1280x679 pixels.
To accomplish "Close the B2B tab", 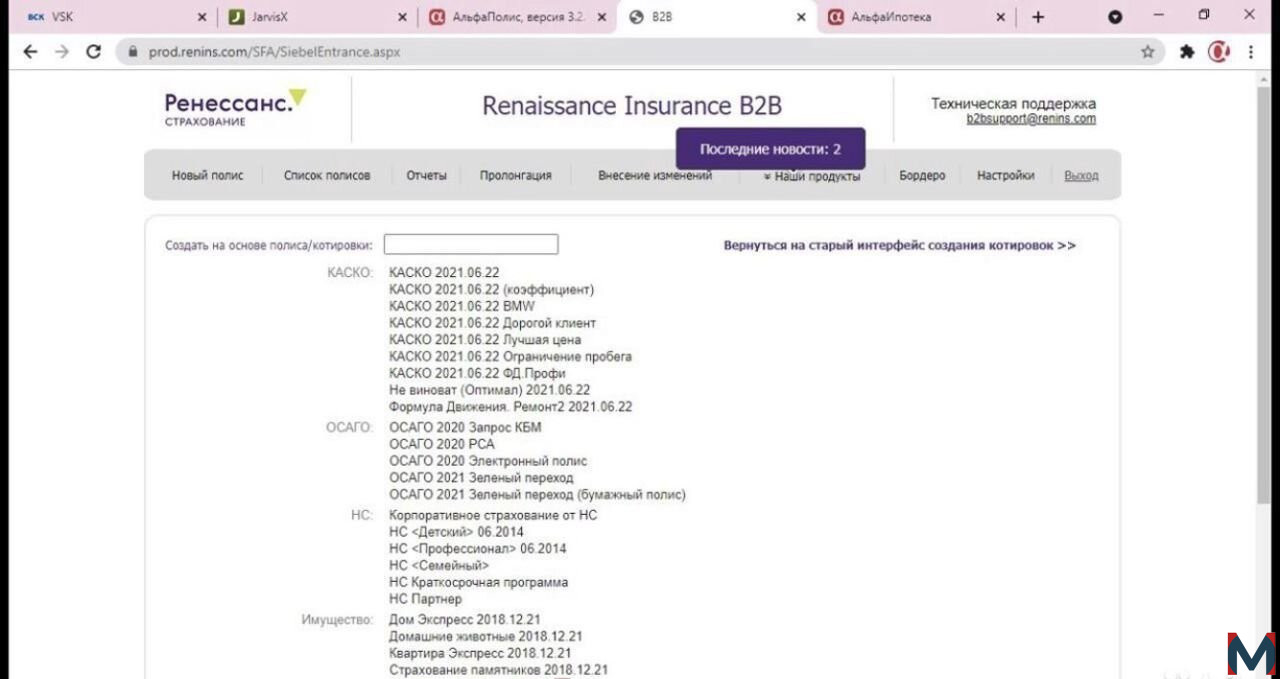I will tap(801, 17).
